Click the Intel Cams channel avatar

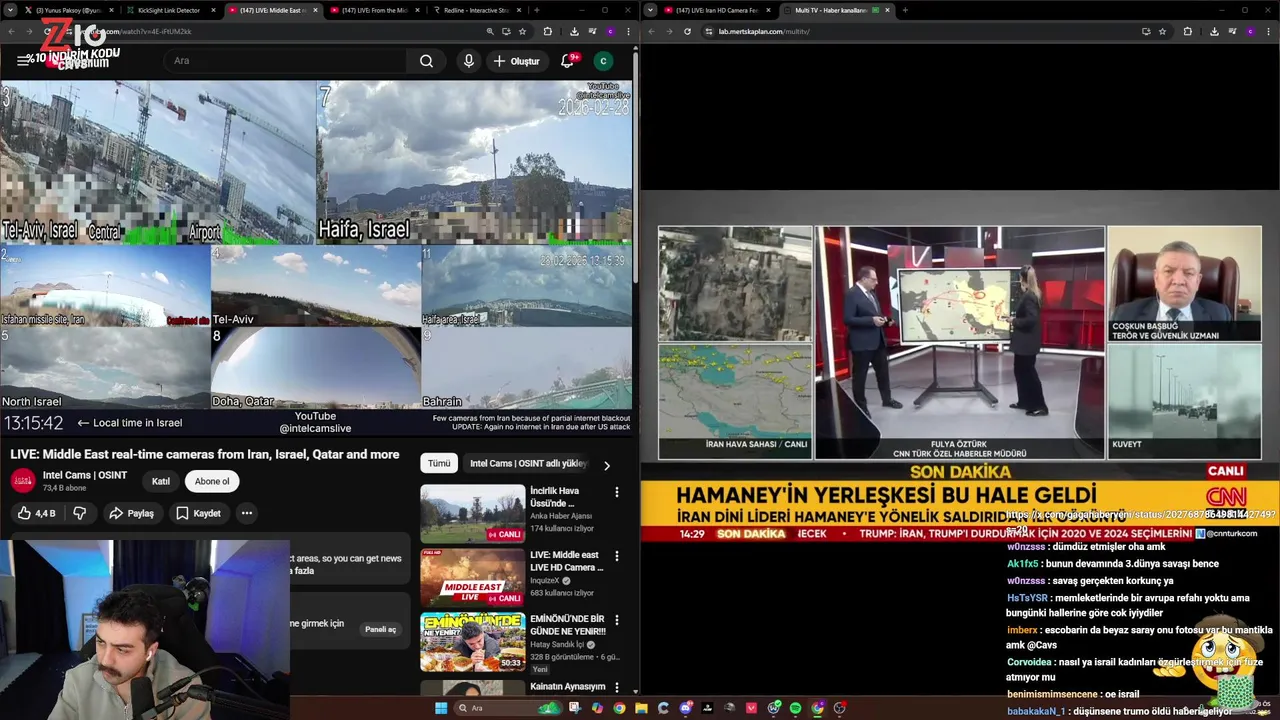(x=22, y=481)
